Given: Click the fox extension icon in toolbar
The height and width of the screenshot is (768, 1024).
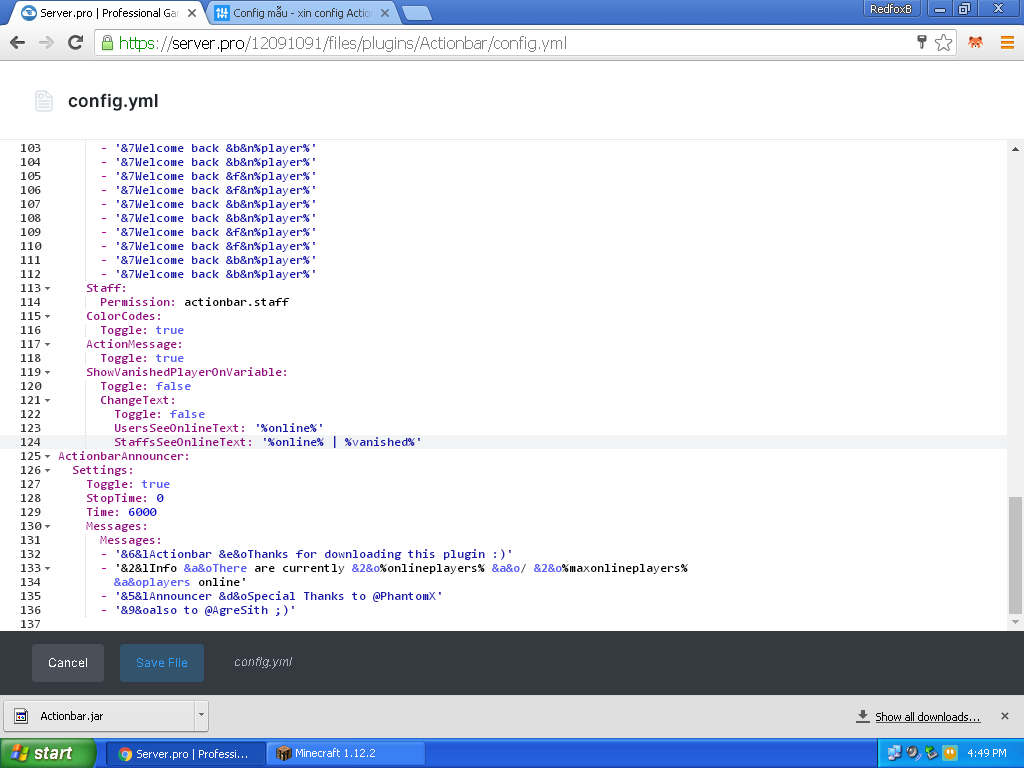Looking at the screenshot, I should point(975,43).
